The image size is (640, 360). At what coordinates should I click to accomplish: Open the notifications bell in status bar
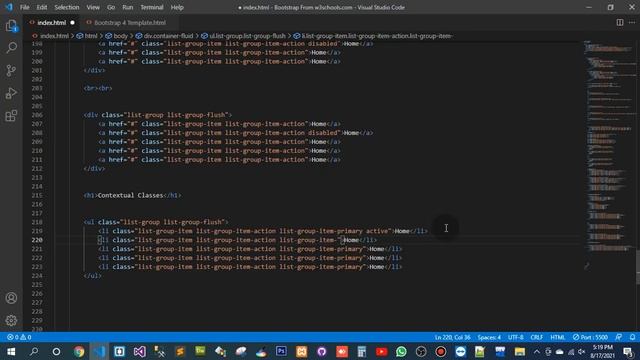632,337
